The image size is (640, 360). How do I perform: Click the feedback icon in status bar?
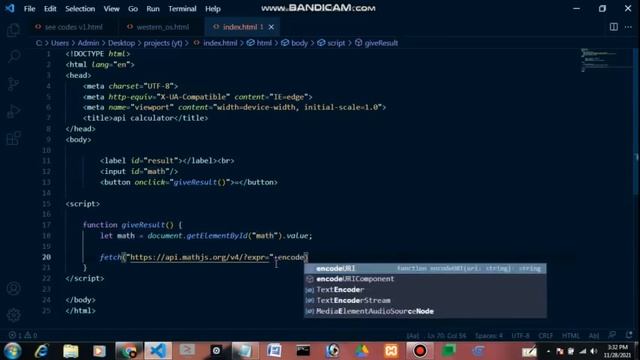612,335
